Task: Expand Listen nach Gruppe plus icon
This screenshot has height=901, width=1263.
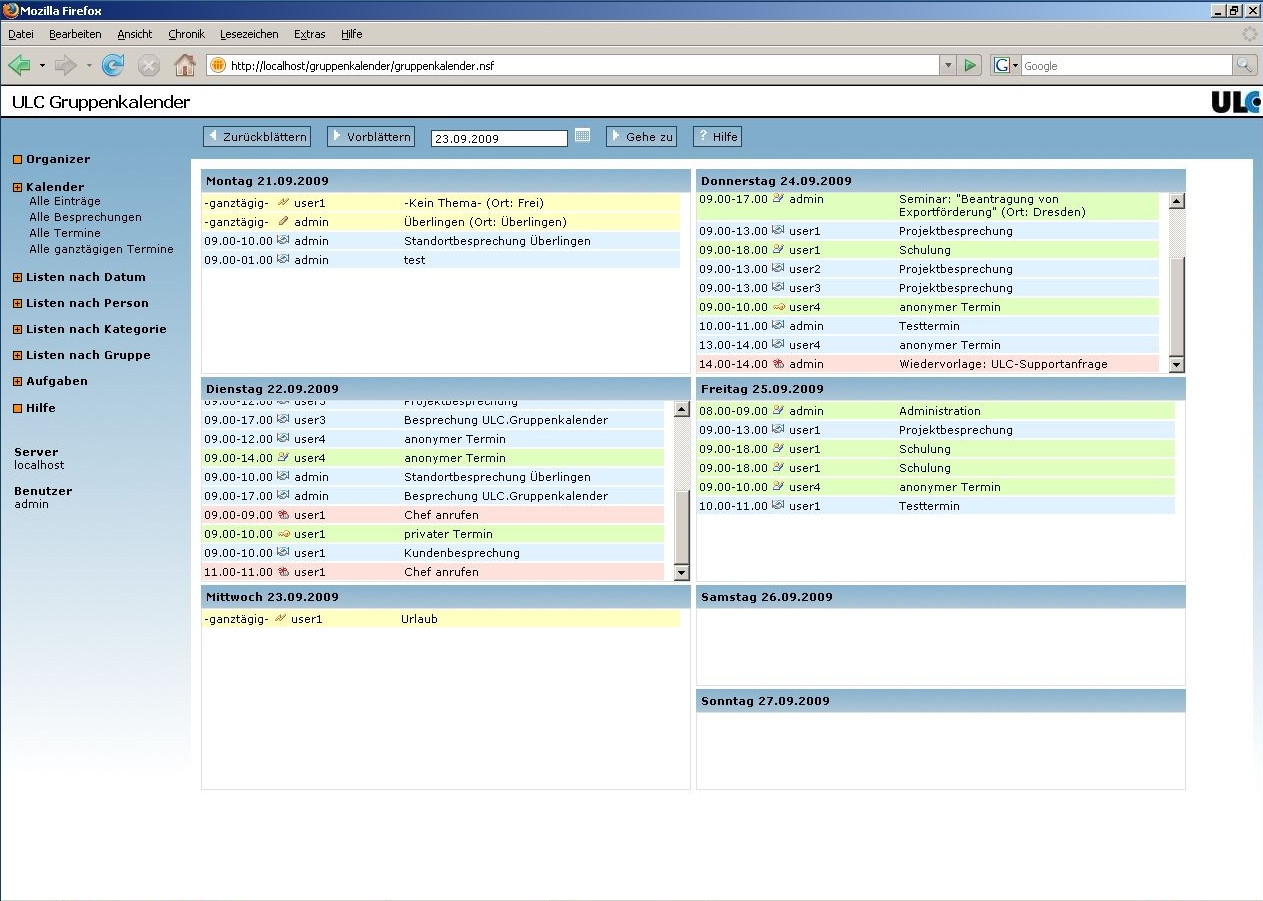Action: pos(18,355)
